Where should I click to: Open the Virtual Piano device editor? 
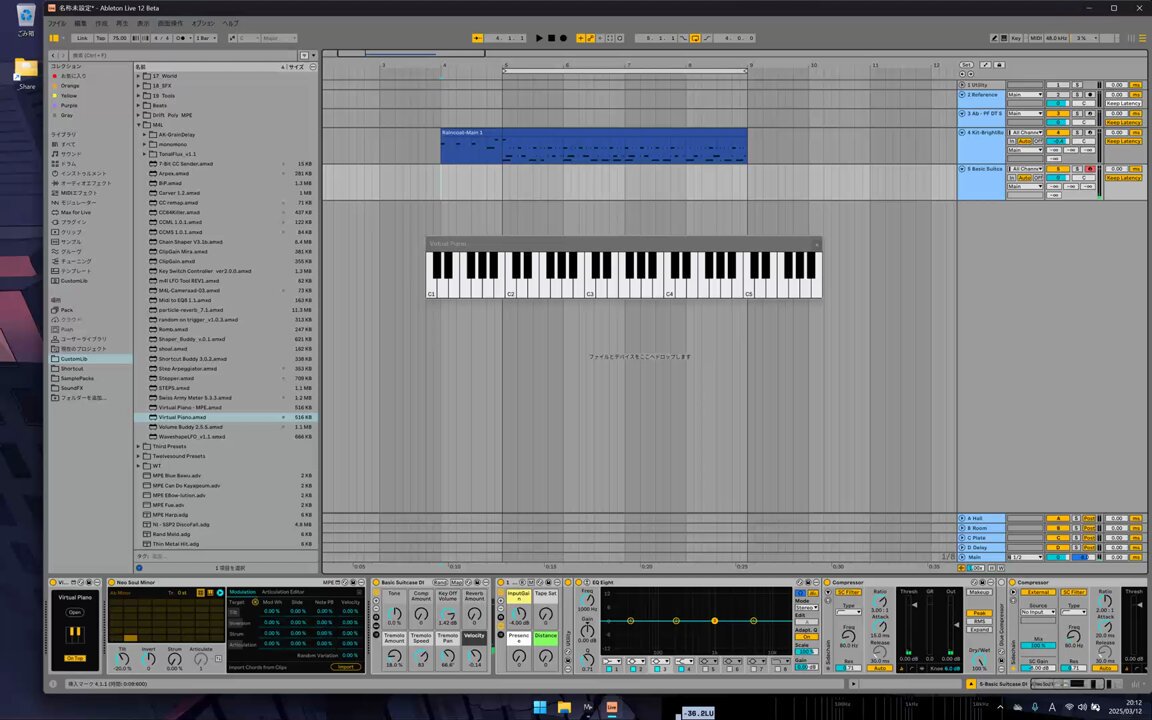coord(75,612)
